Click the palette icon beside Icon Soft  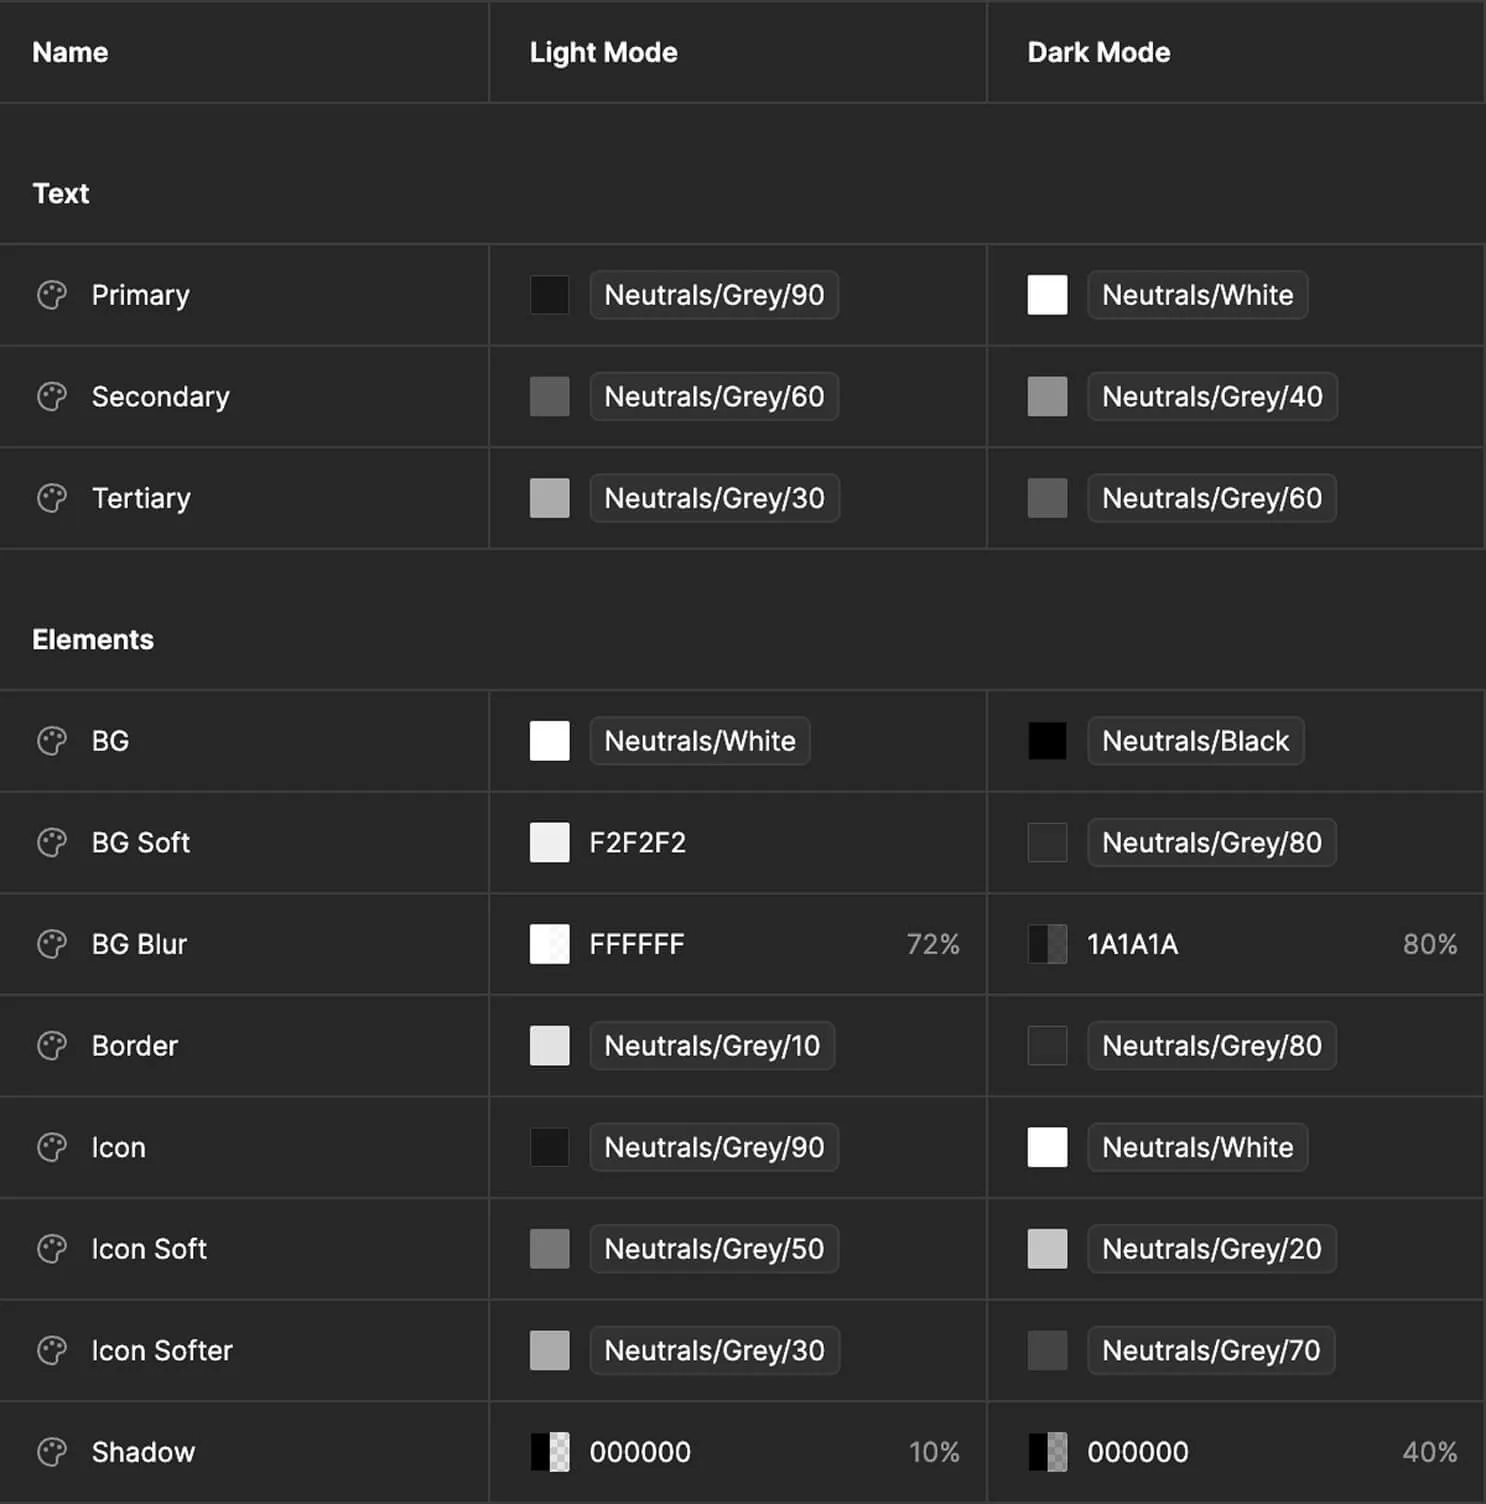pyautogui.click(x=51, y=1248)
